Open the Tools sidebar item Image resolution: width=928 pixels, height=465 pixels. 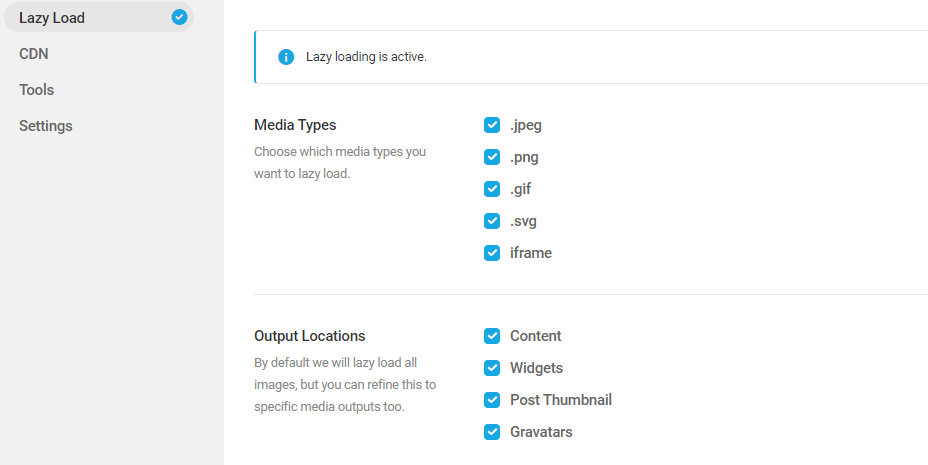click(36, 90)
